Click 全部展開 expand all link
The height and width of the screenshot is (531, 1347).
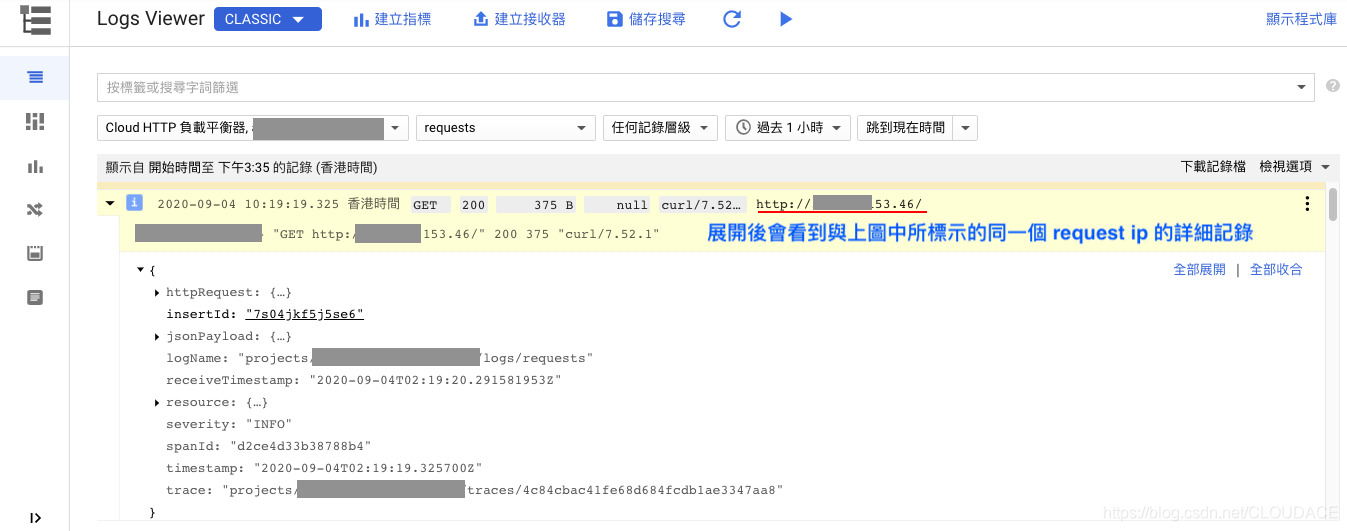pos(1199,270)
